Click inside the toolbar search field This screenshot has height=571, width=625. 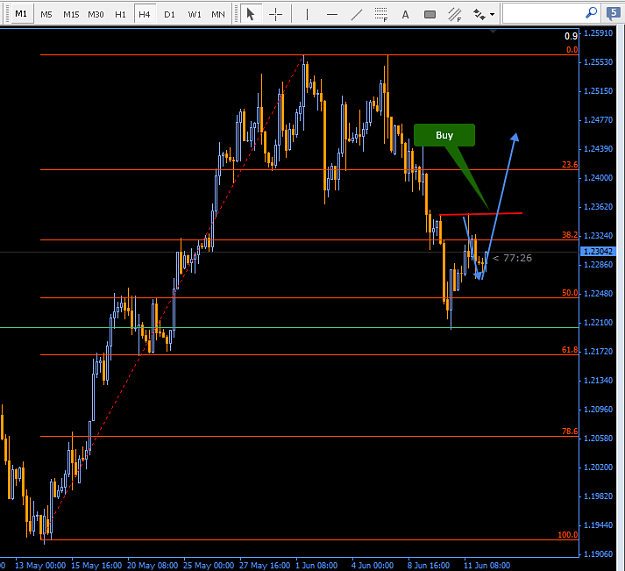pos(542,14)
